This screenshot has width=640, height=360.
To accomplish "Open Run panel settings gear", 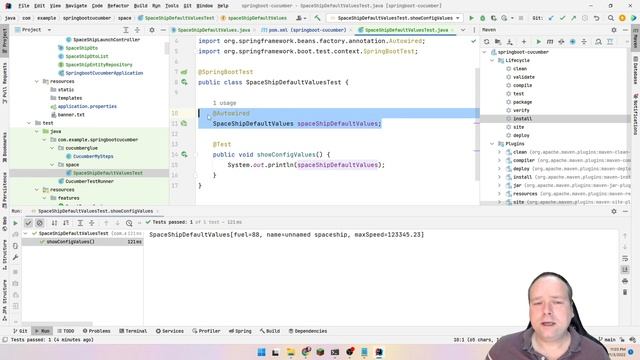I will point(614,211).
